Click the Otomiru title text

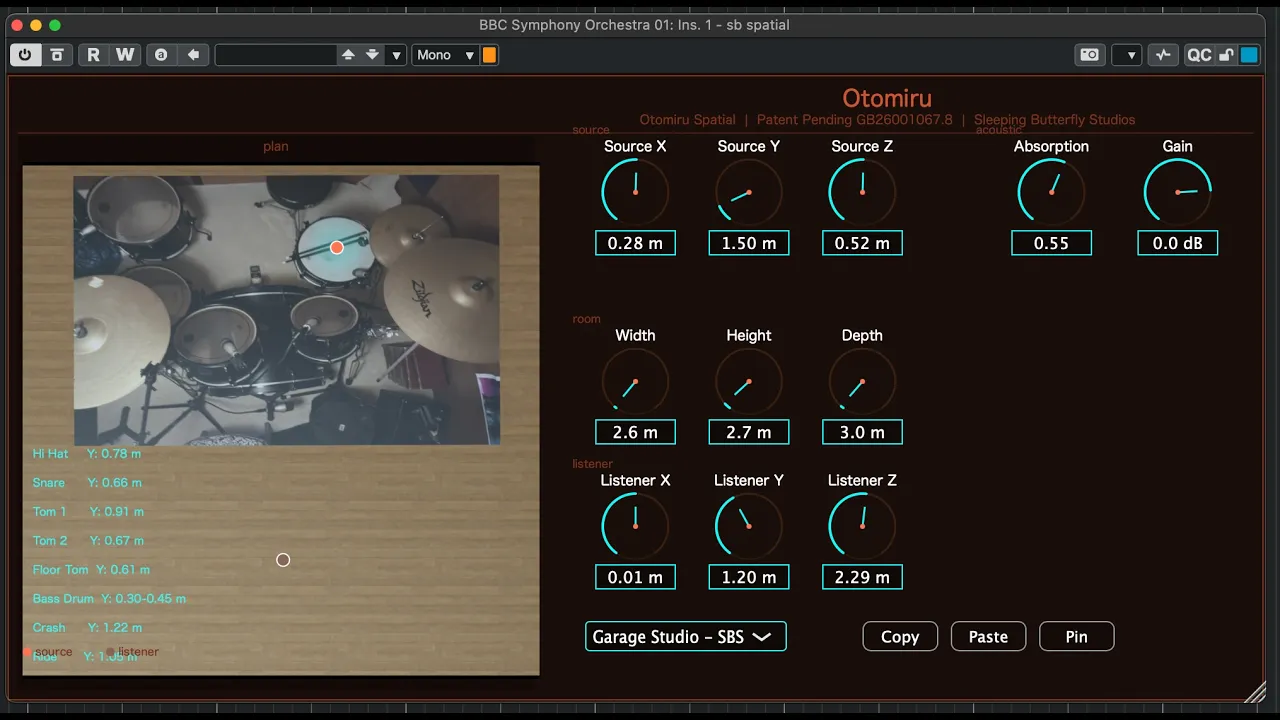click(x=887, y=98)
